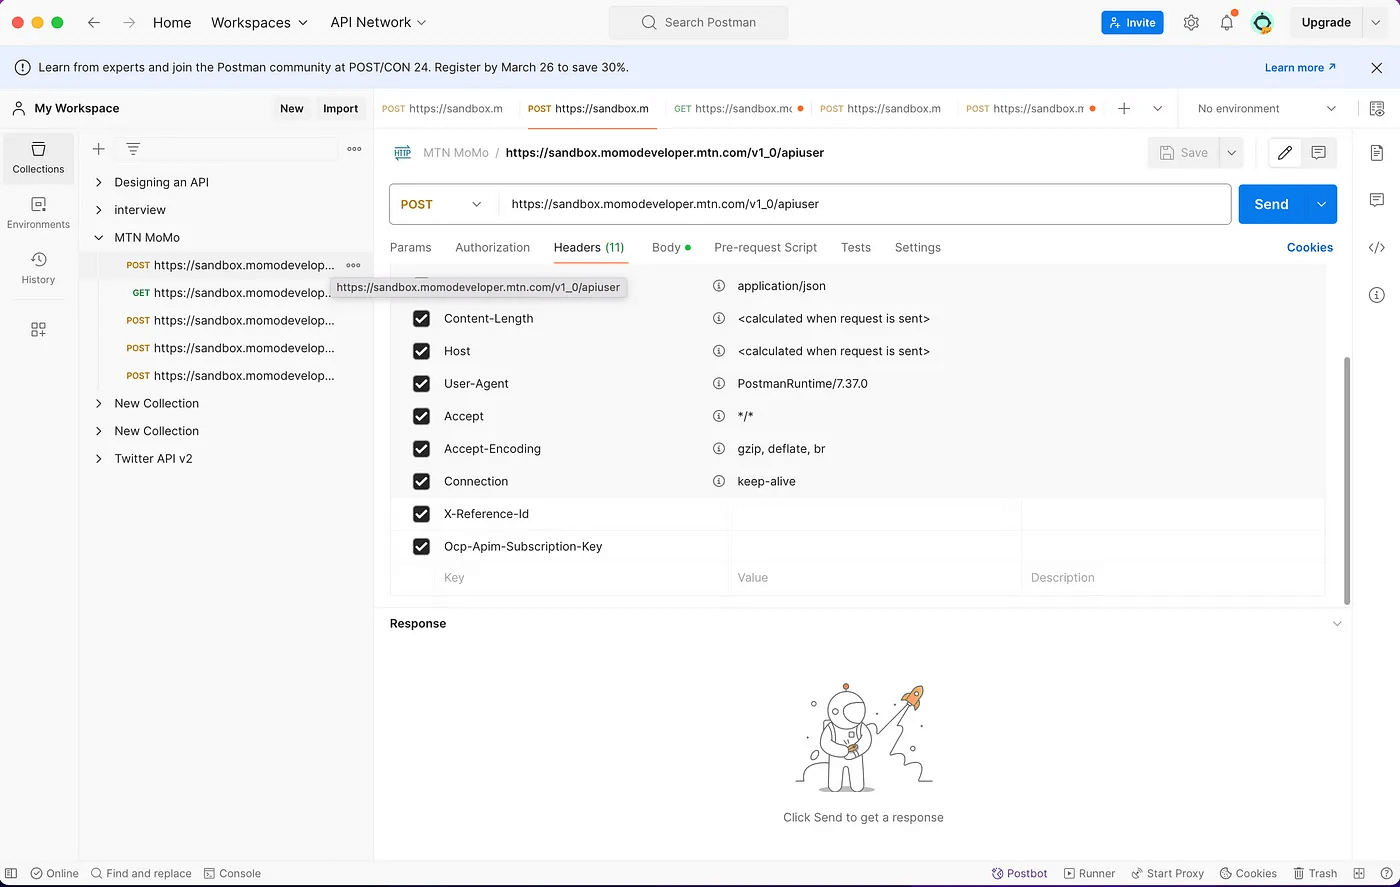The image size is (1400, 887).
Task: Open the No environment dropdown
Action: (x=1266, y=108)
